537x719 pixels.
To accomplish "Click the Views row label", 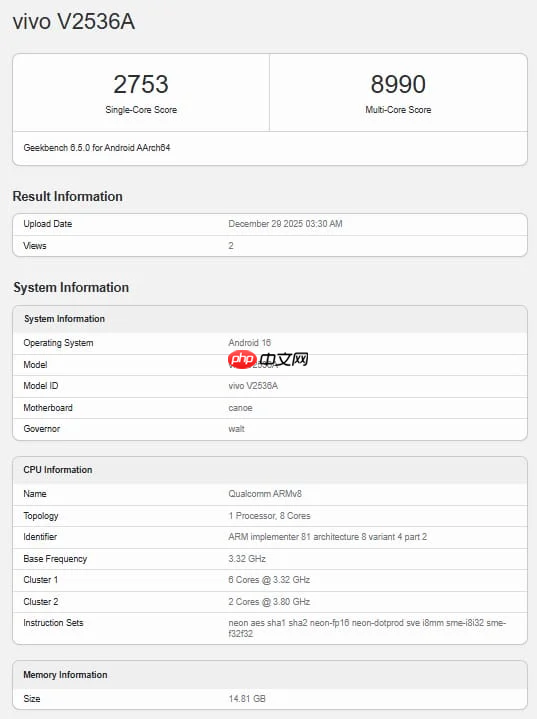I will click(35, 246).
